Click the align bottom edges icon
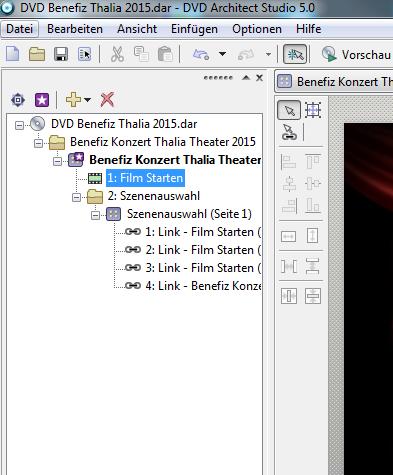The image size is (393, 475). [313, 205]
